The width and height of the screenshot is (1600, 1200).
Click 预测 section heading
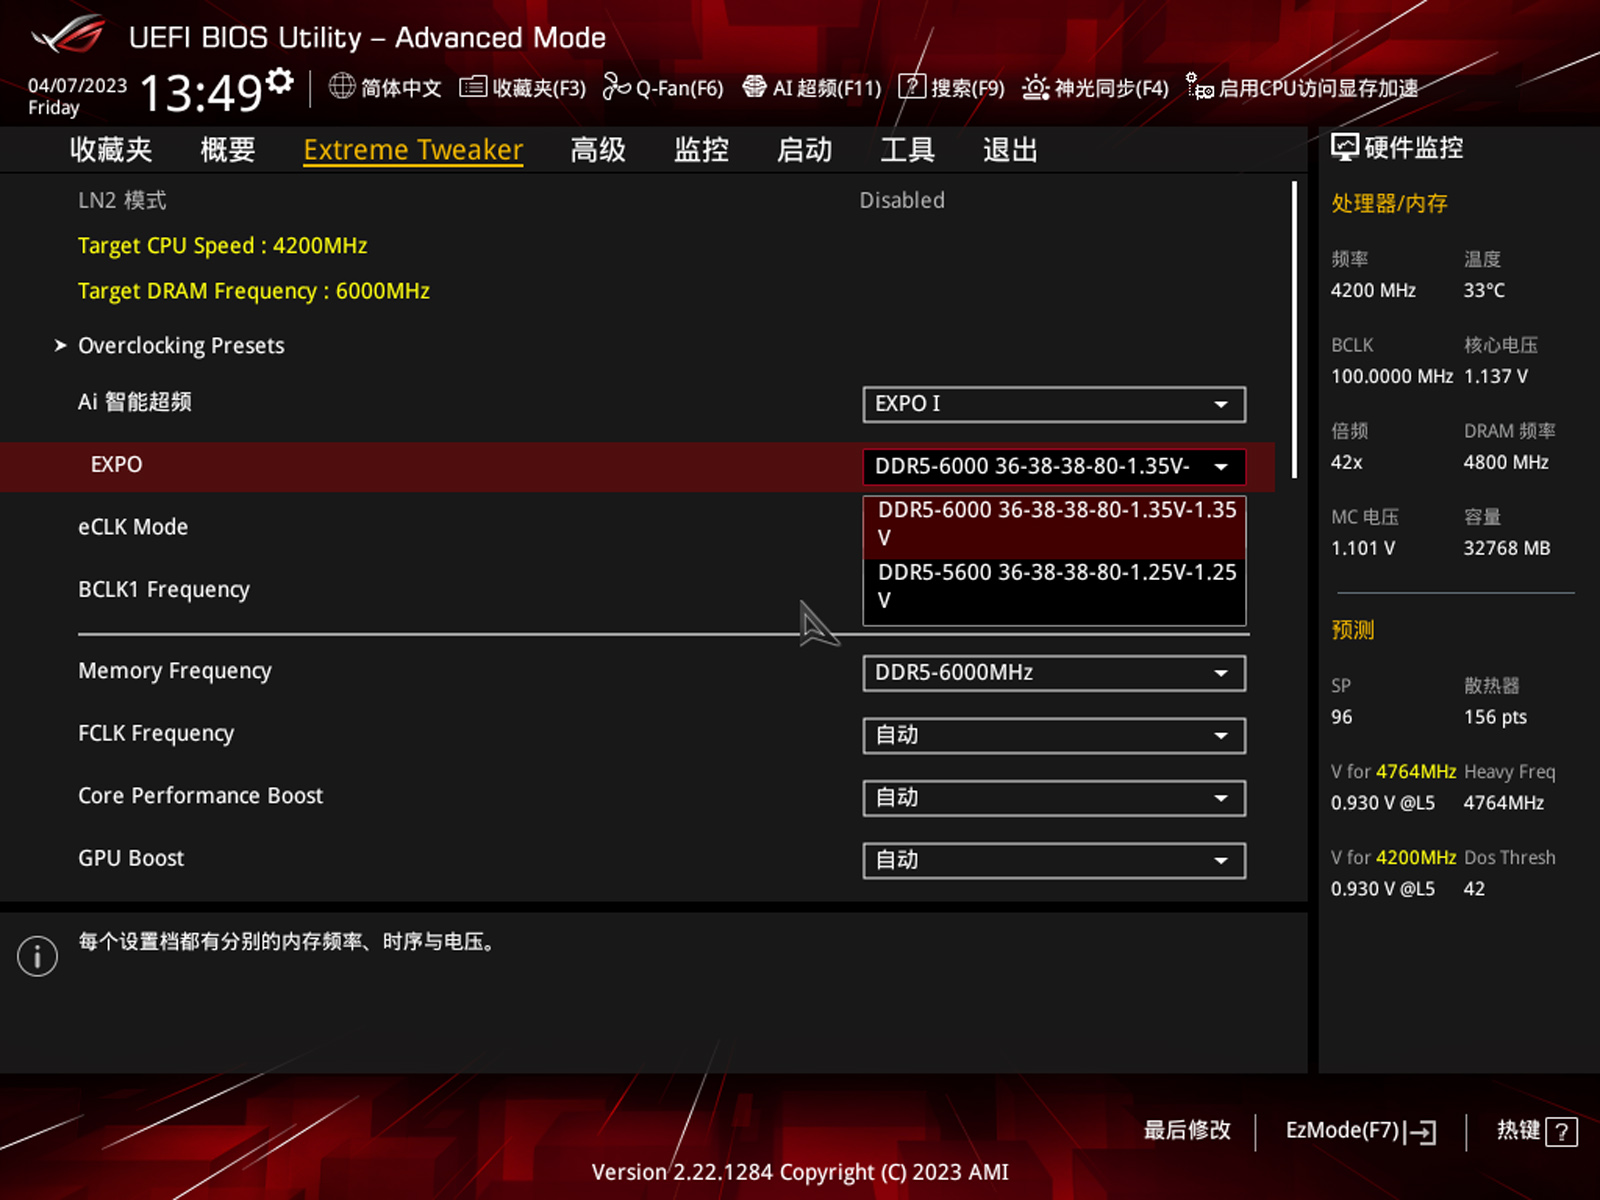1353,630
